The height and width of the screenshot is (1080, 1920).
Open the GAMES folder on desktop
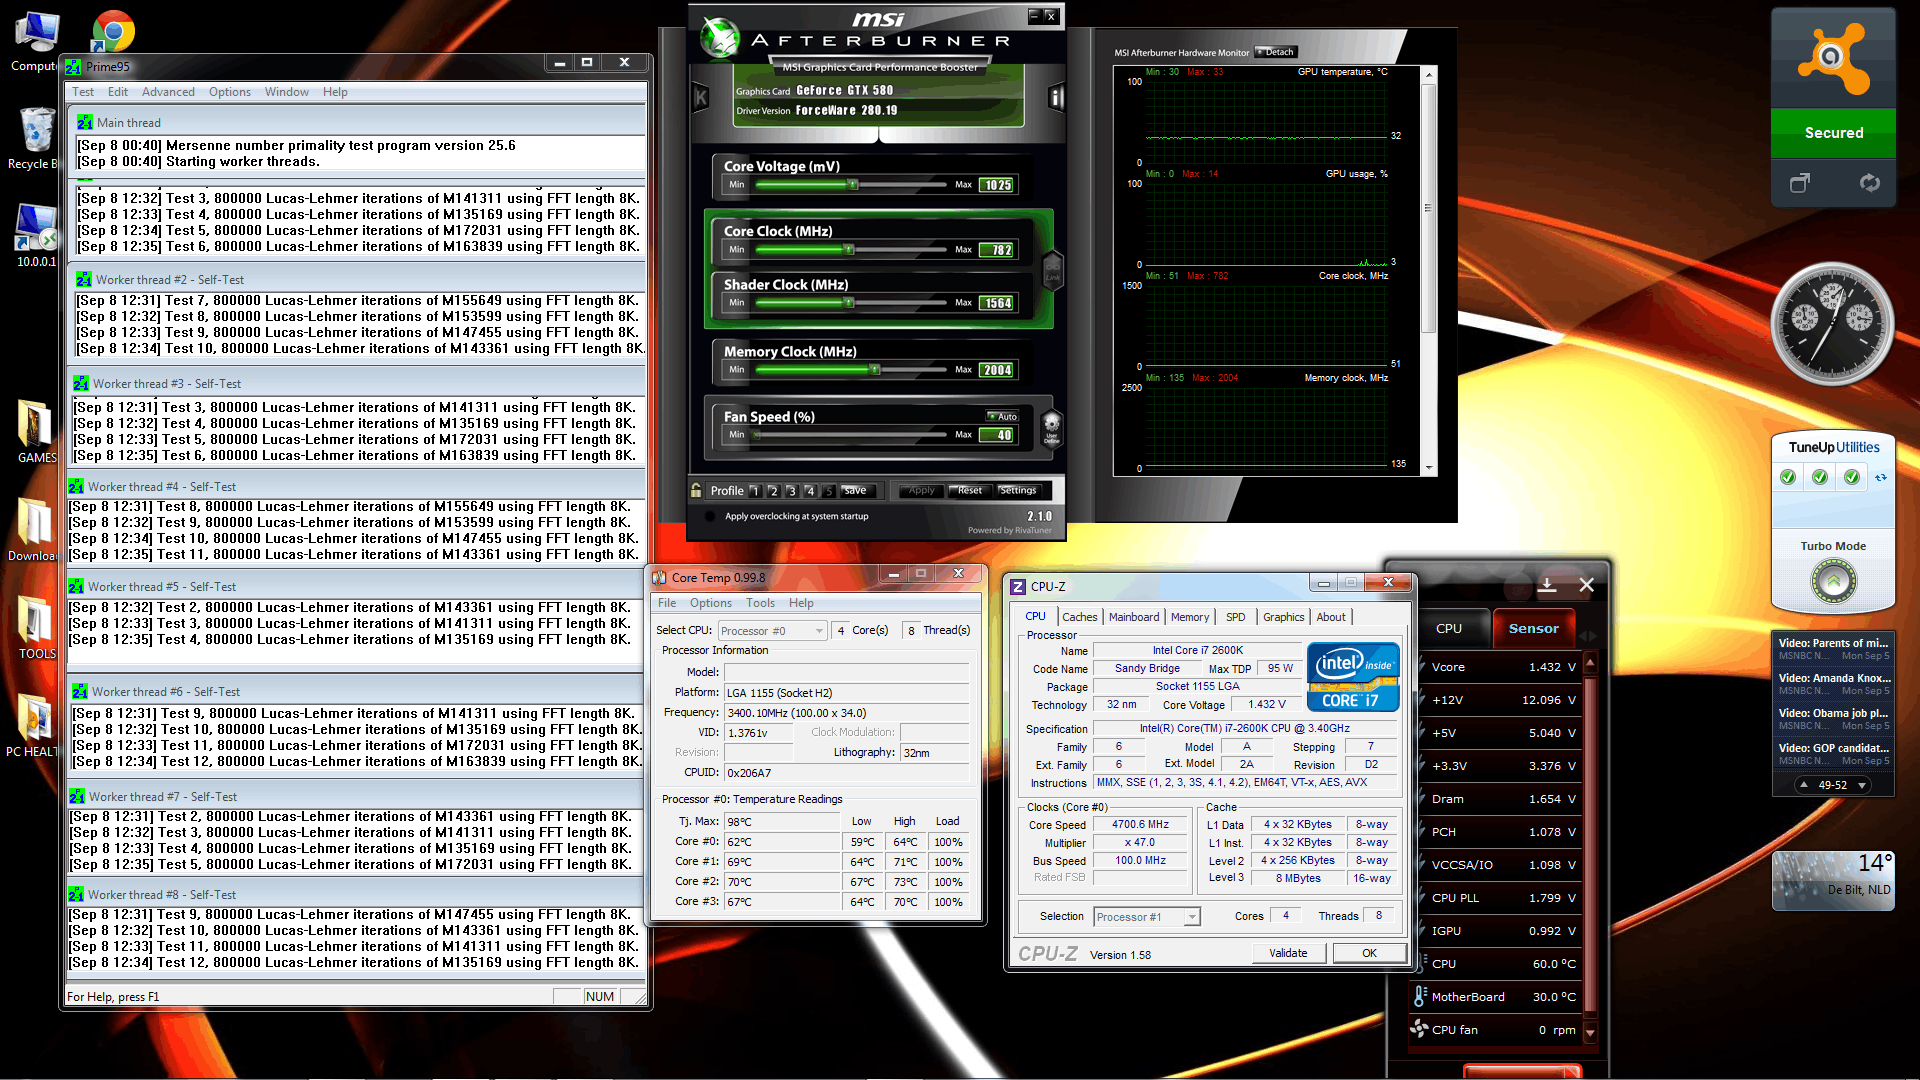coord(36,431)
